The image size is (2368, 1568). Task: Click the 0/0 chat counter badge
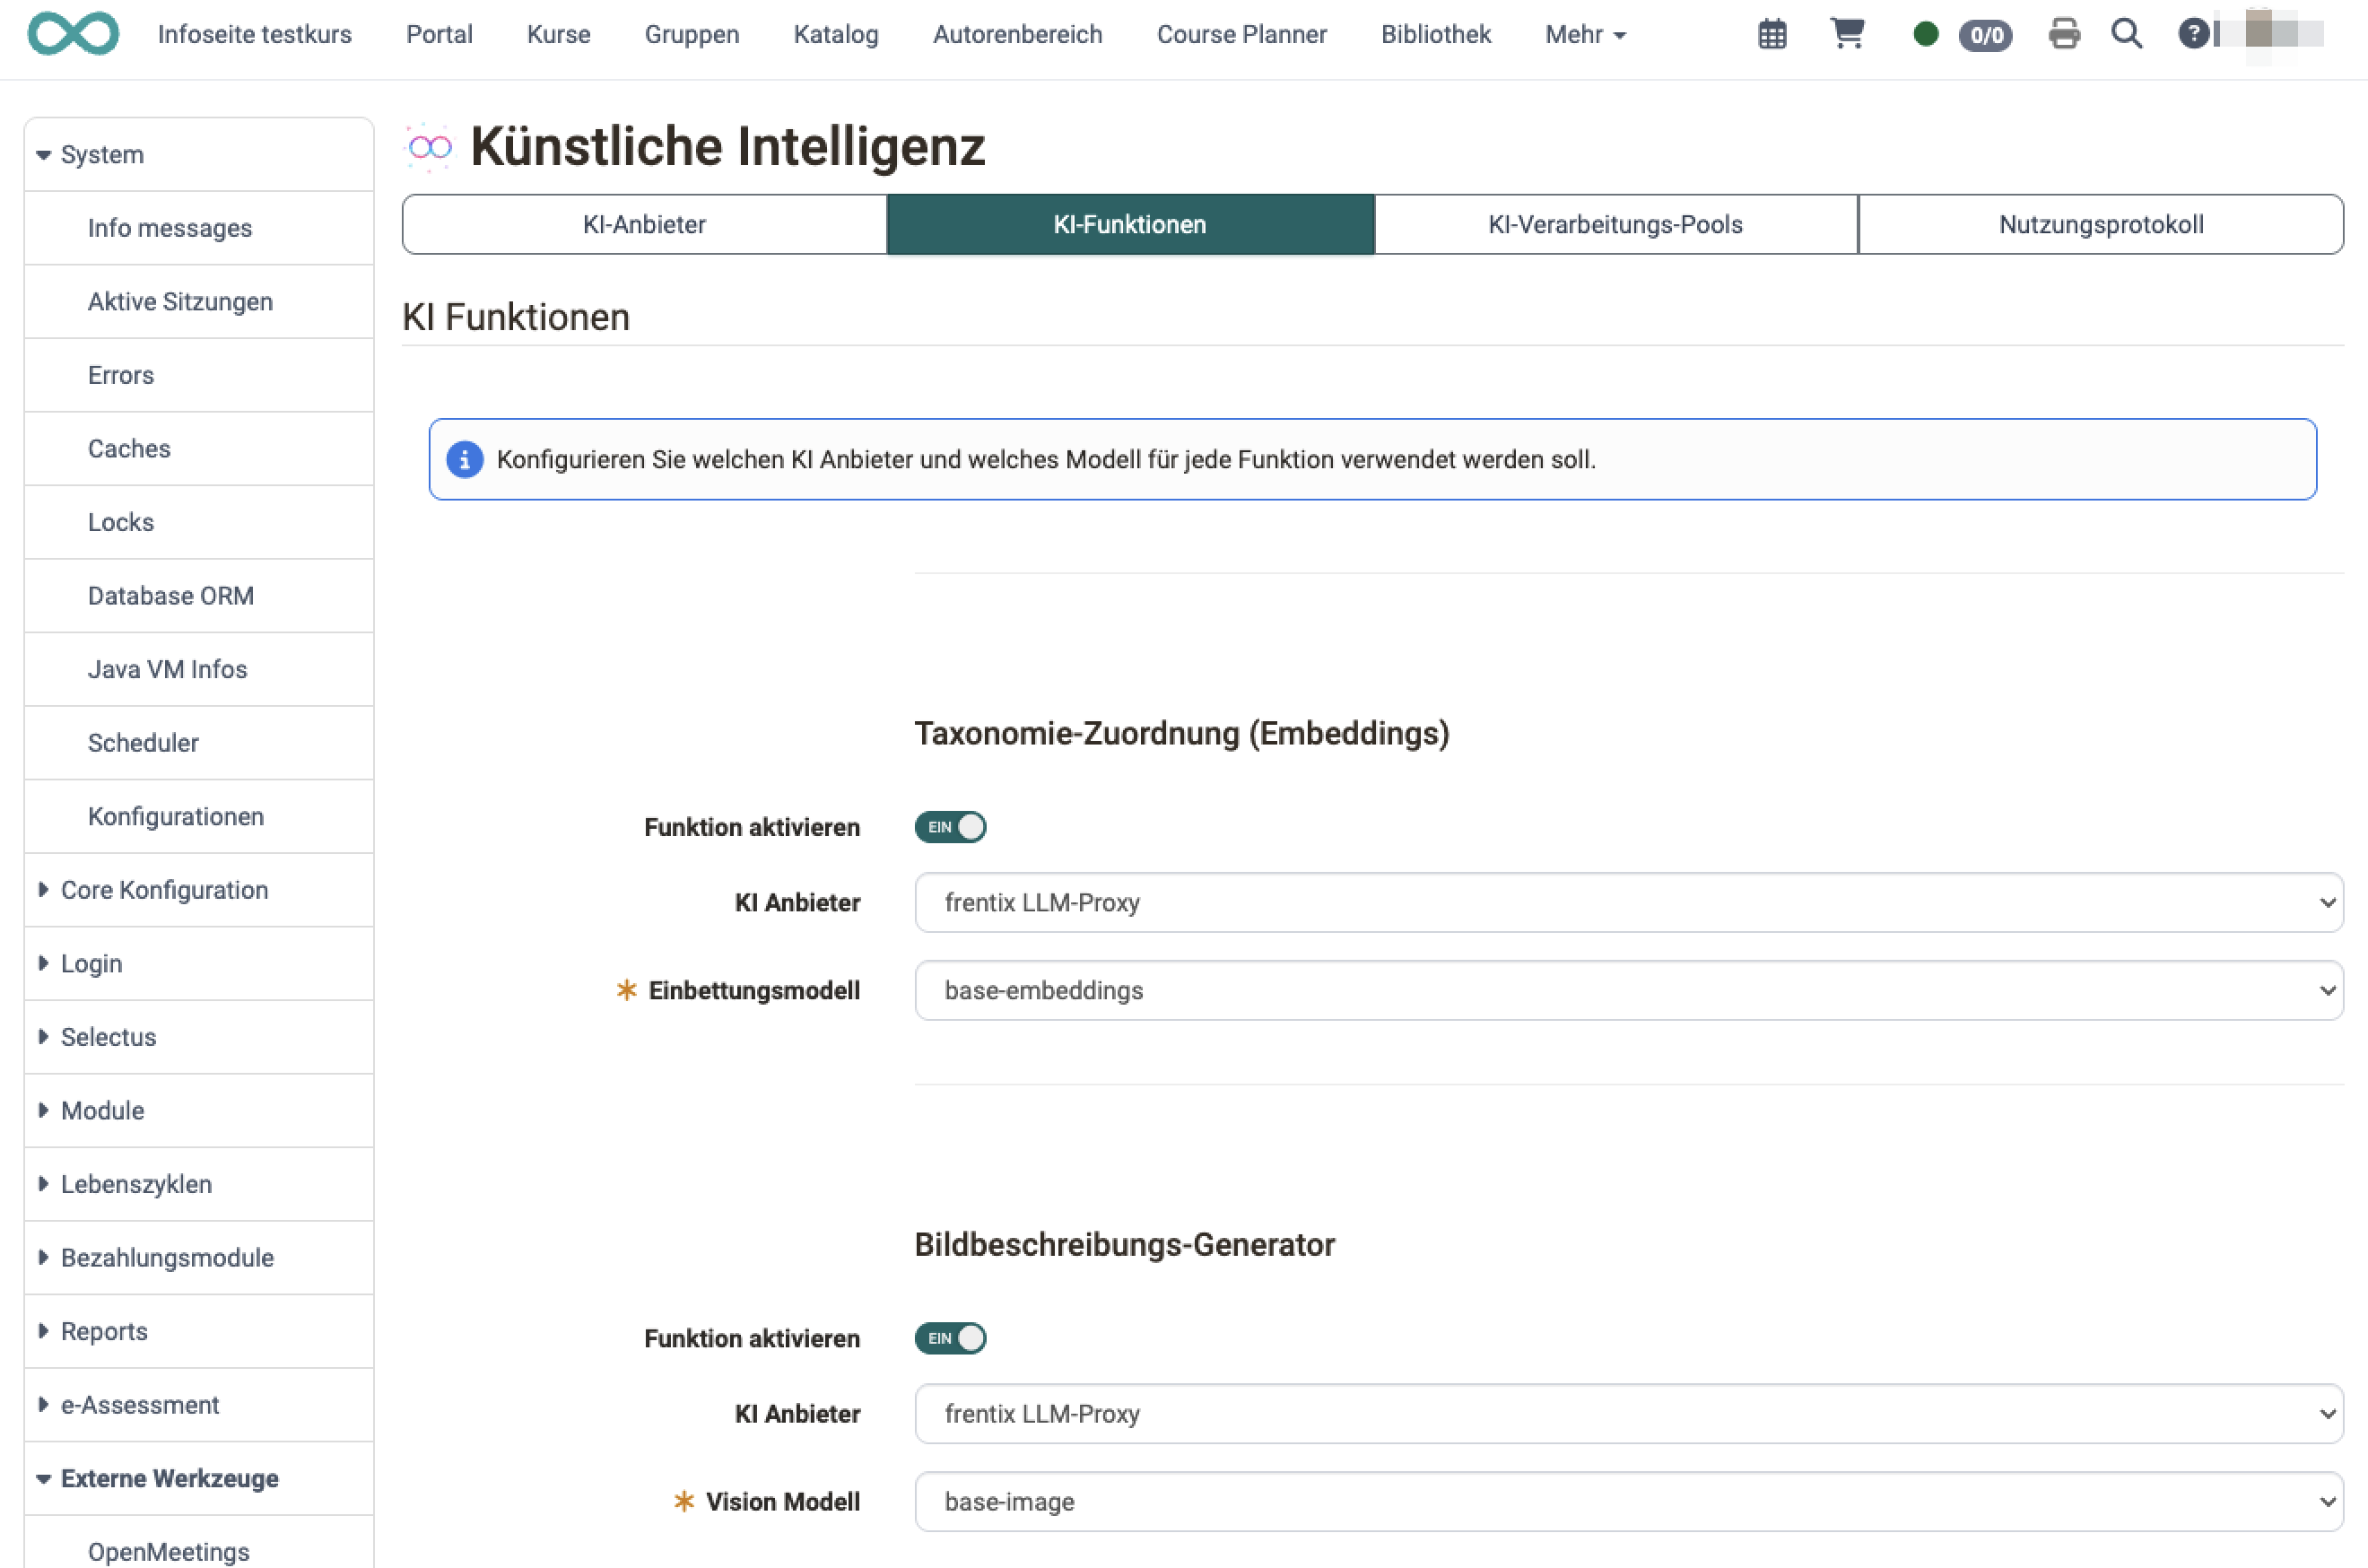click(1985, 35)
